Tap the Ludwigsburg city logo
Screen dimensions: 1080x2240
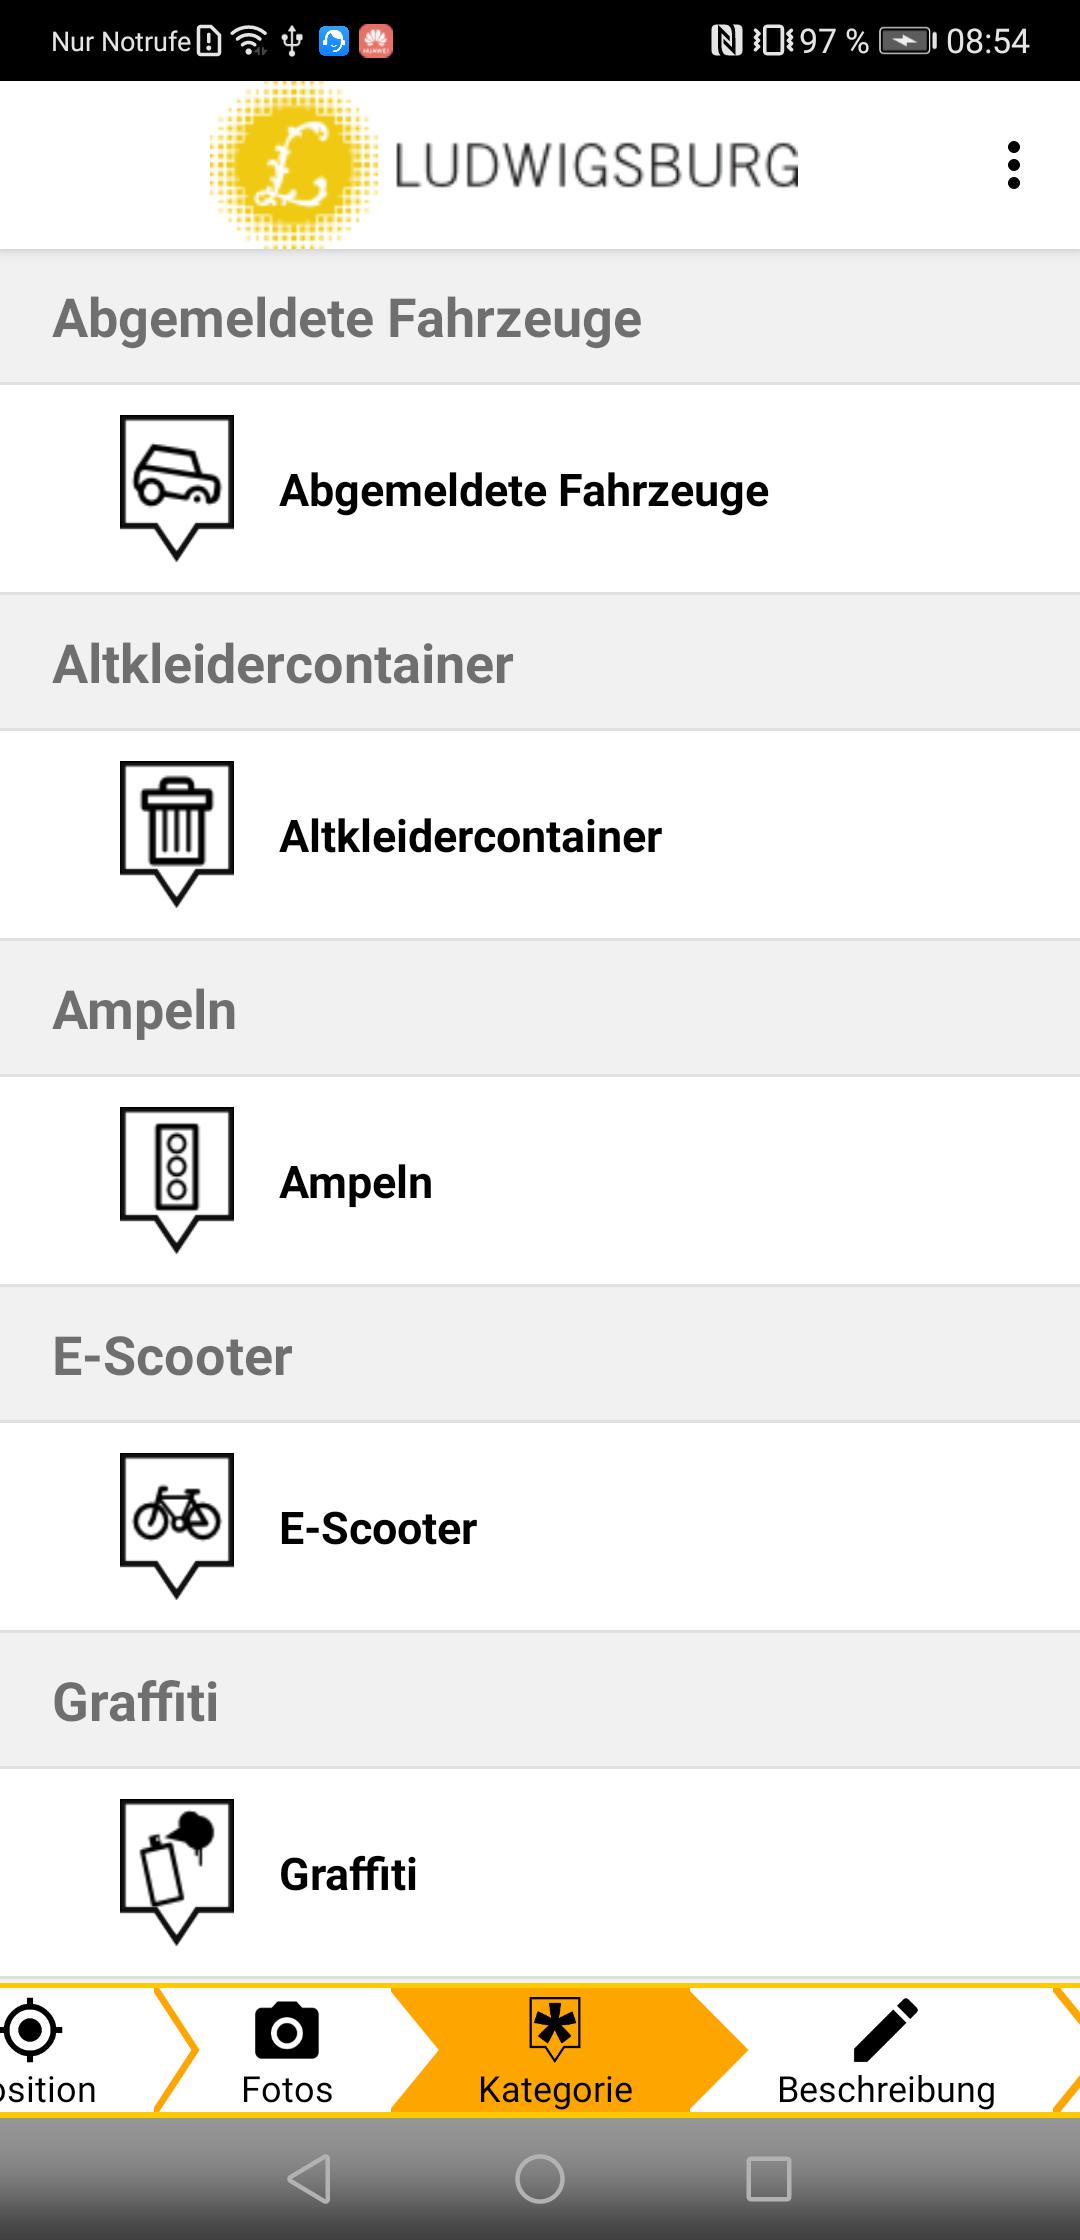pos(505,165)
